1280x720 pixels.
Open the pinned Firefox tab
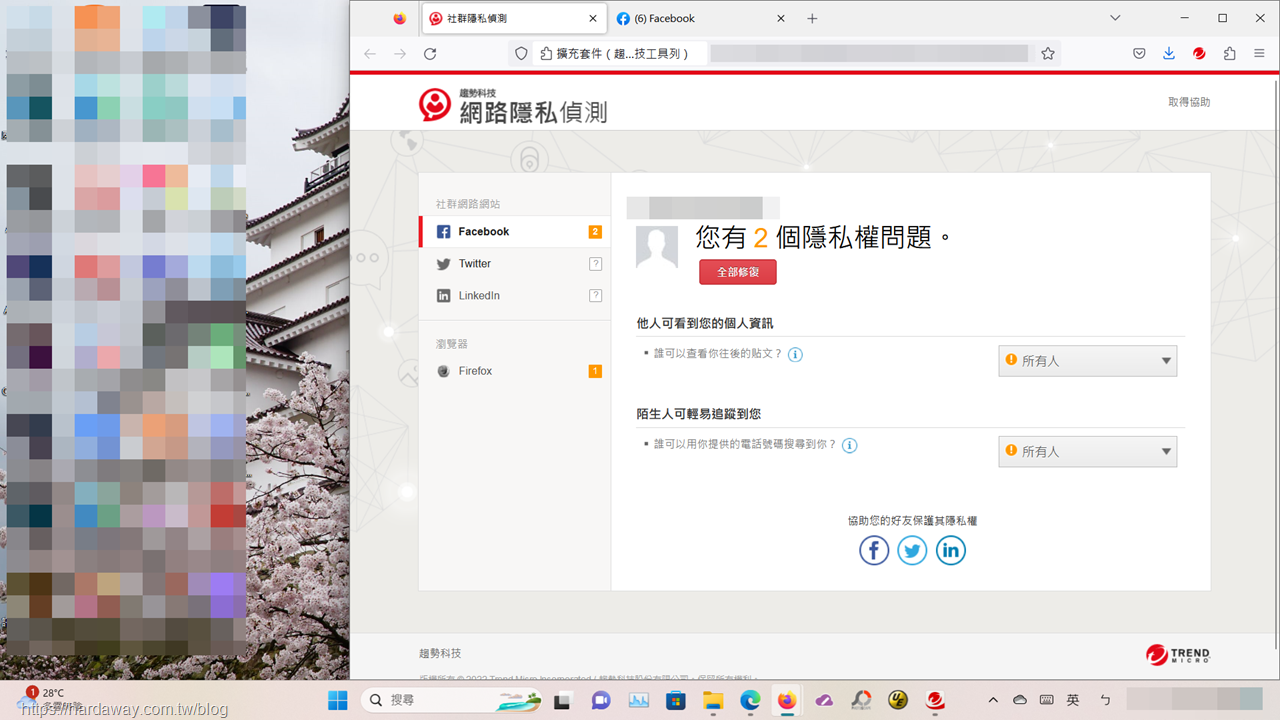tap(400, 18)
